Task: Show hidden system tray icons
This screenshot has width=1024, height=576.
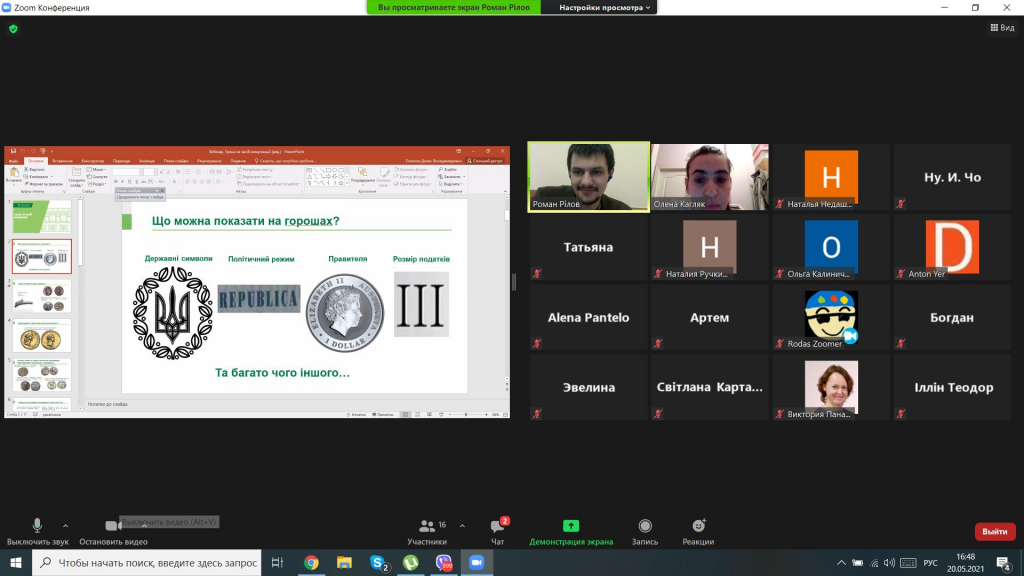Action: tap(841, 563)
